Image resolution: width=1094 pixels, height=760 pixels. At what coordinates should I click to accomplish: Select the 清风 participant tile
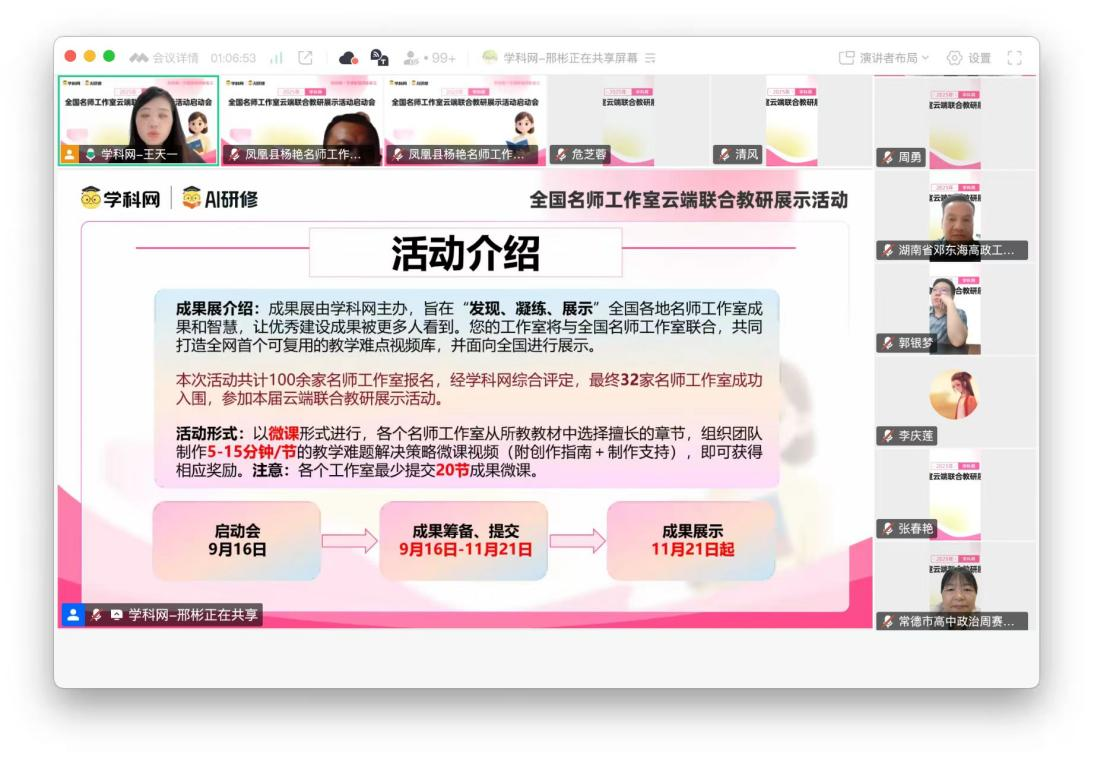[791, 120]
